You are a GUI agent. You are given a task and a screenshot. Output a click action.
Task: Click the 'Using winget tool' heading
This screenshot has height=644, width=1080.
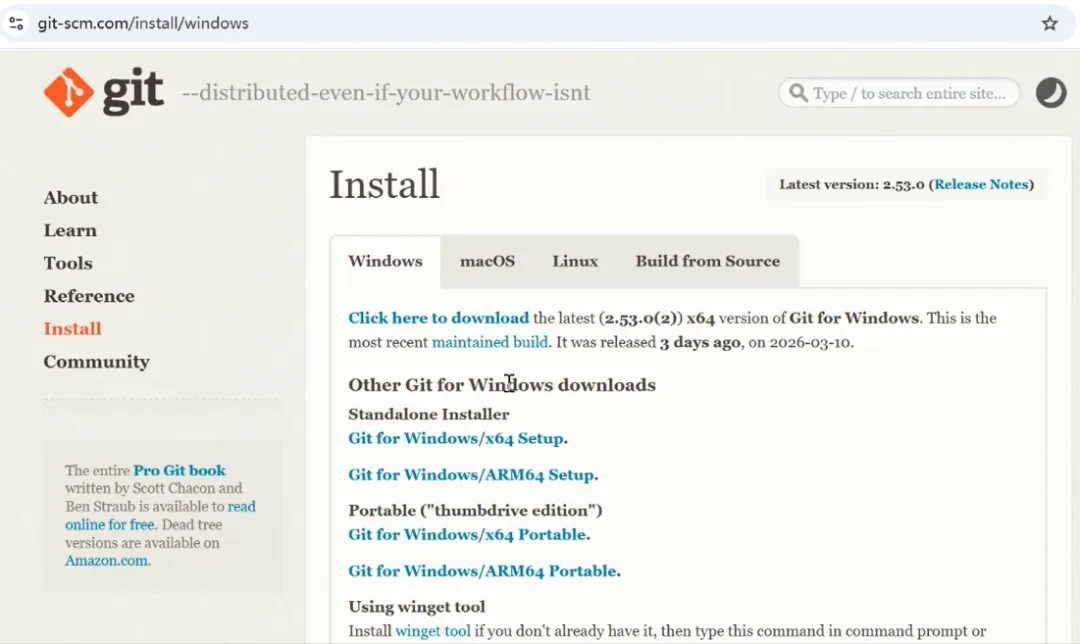tap(417, 607)
